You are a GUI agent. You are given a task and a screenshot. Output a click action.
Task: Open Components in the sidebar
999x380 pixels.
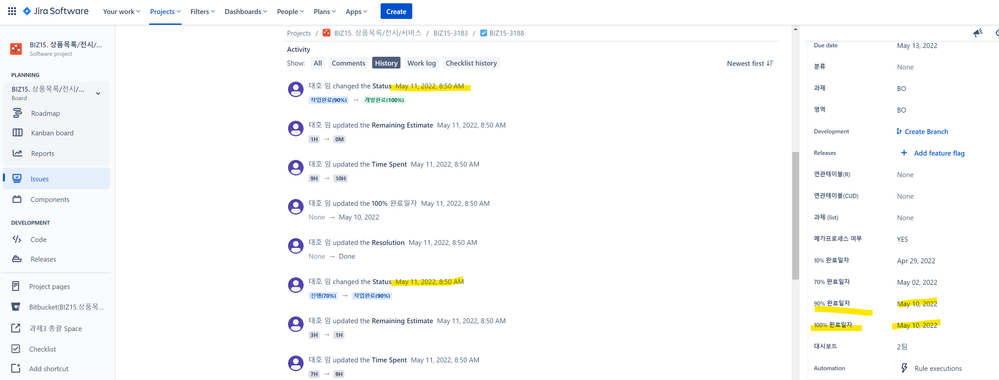pos(50,200)
